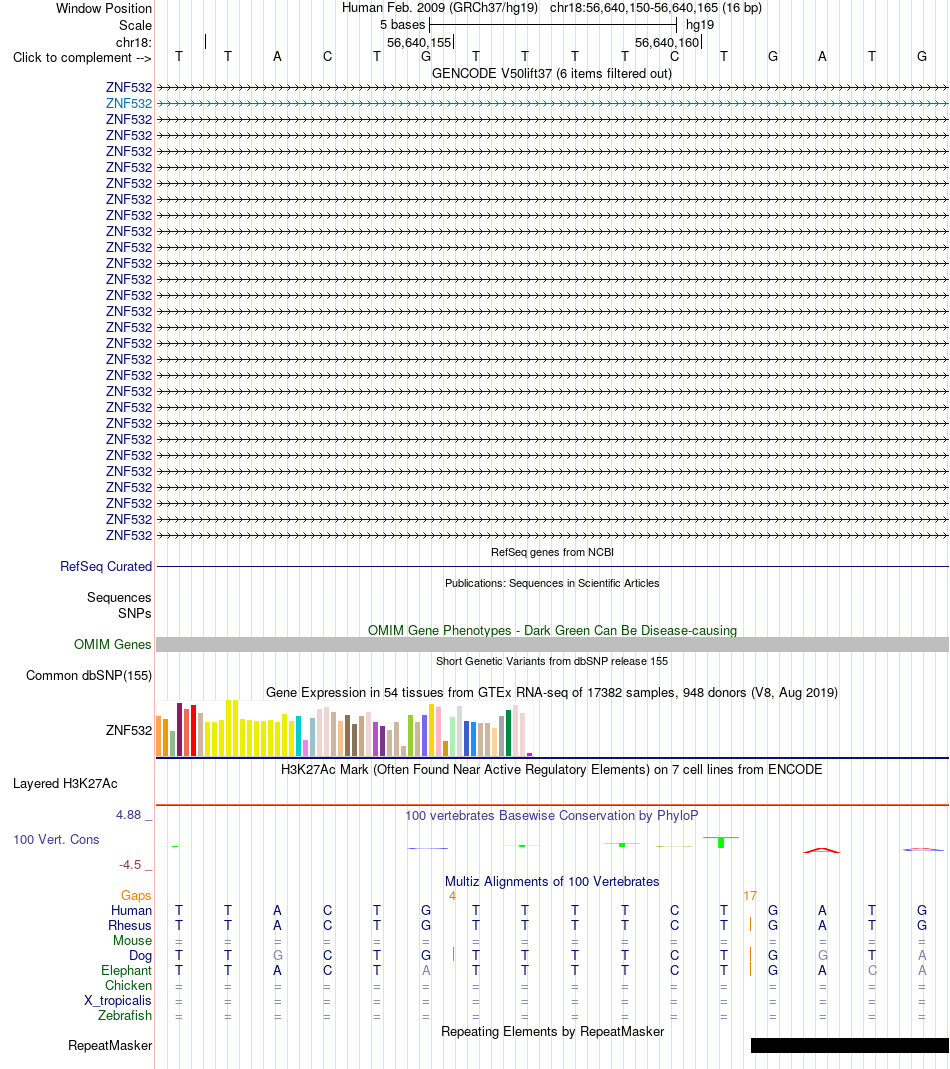Click the 'RefSeq Curated' track label
950x1069 pixels.
[106, 567]
